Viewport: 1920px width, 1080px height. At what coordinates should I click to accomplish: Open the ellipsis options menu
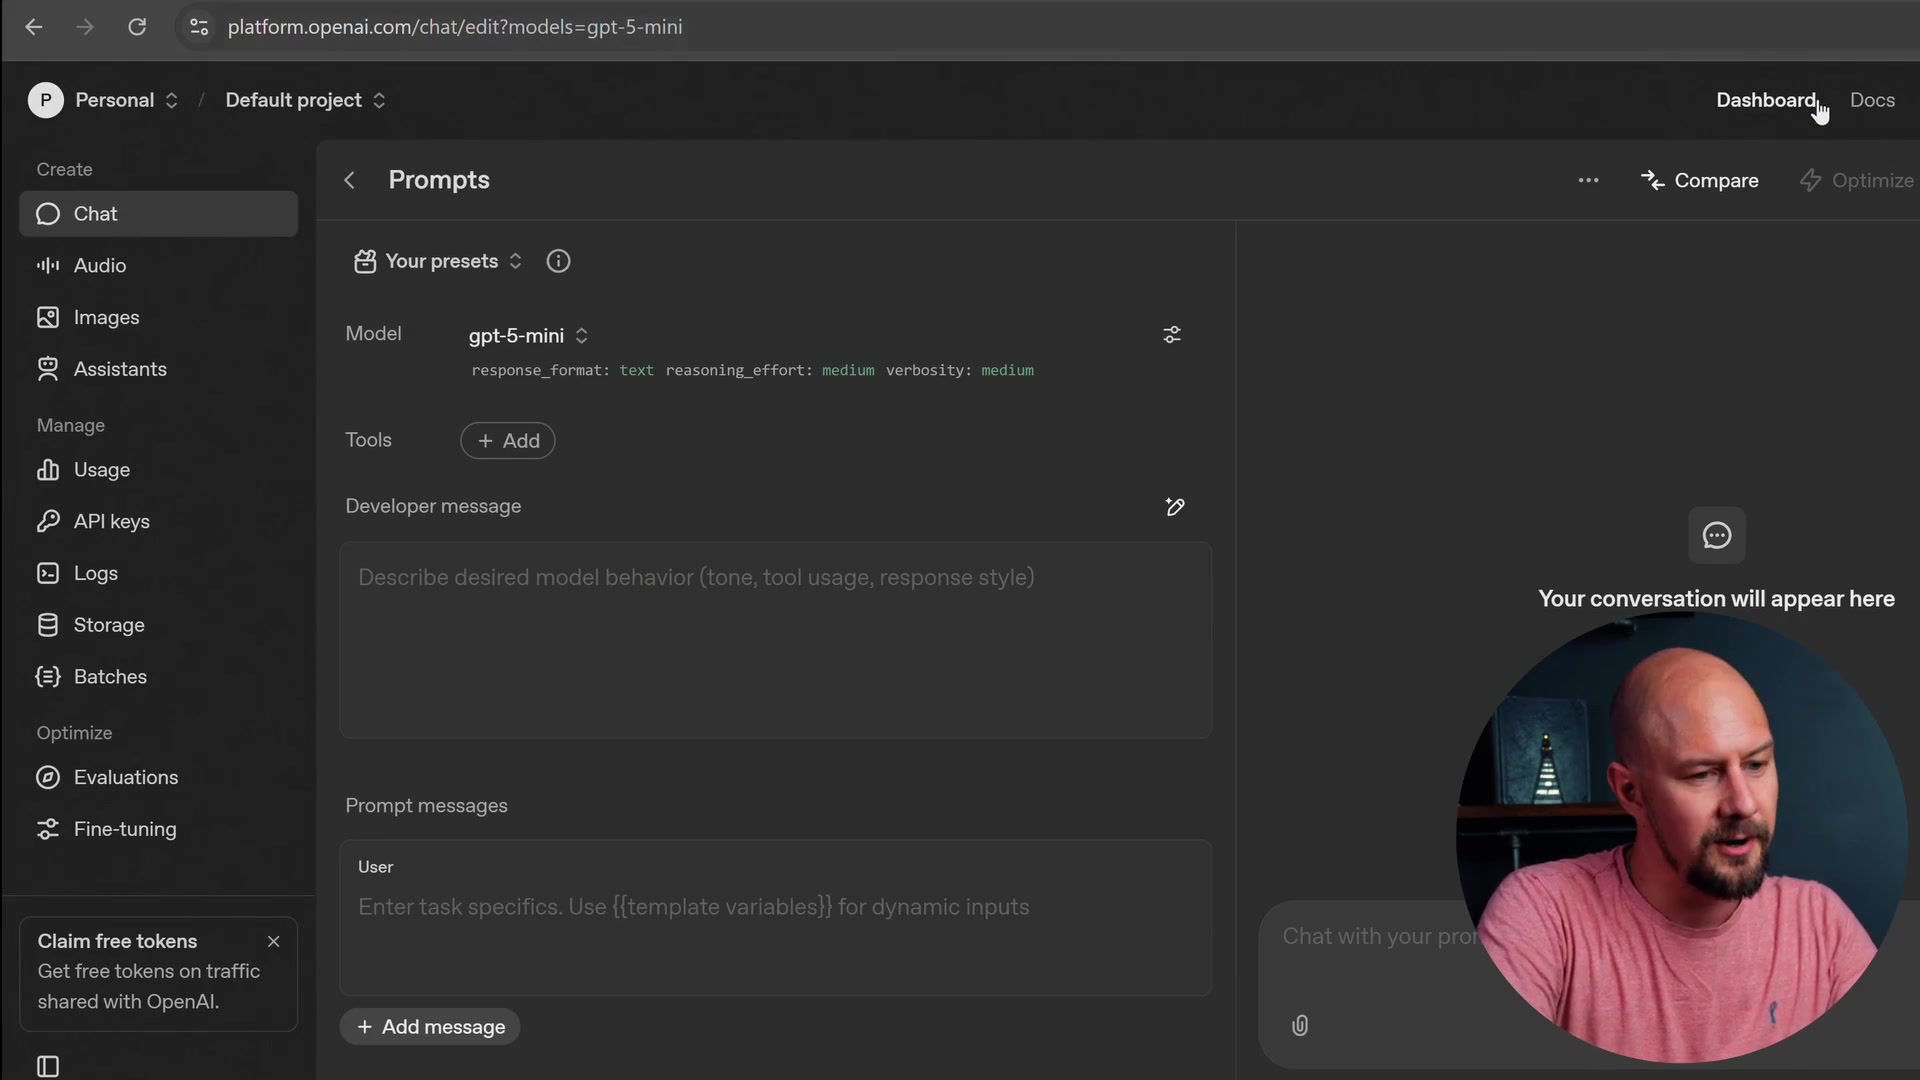pos(1588,180)
